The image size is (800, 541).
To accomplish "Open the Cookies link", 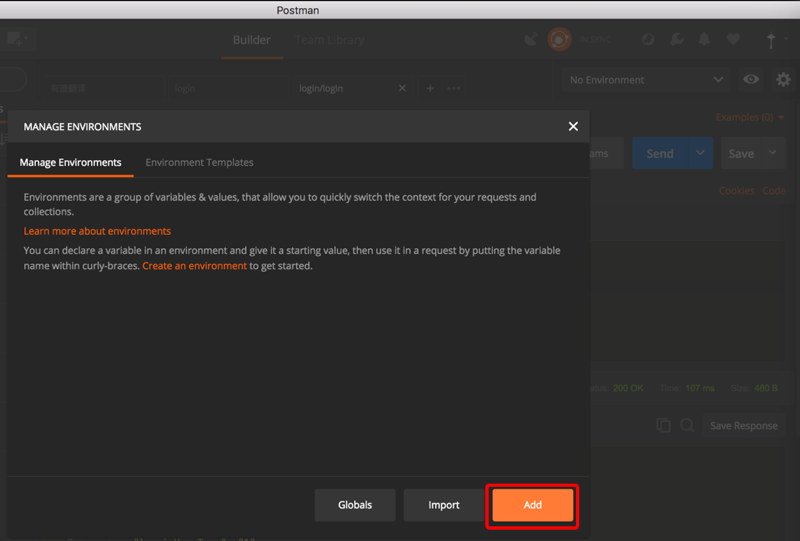I will [x=736, y=190].
